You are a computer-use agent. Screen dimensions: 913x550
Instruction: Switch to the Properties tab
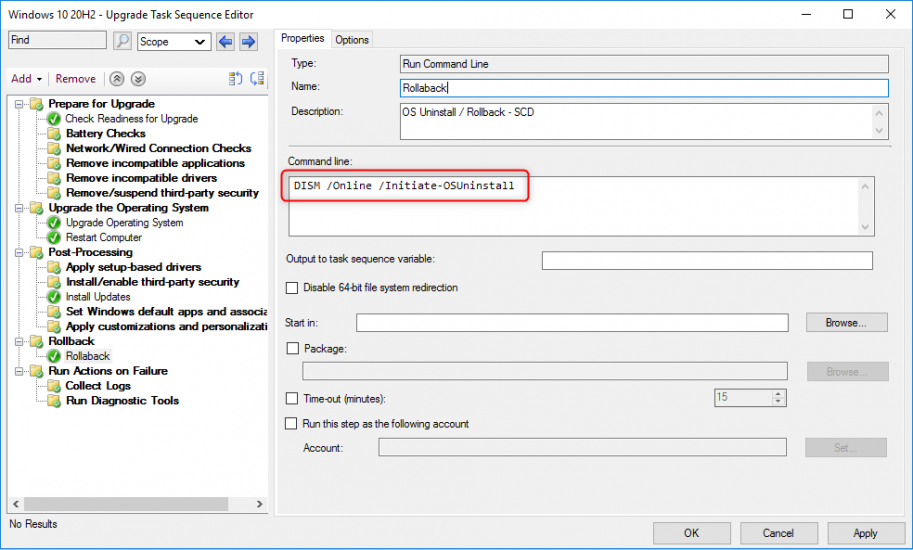(x=303, y=38)
